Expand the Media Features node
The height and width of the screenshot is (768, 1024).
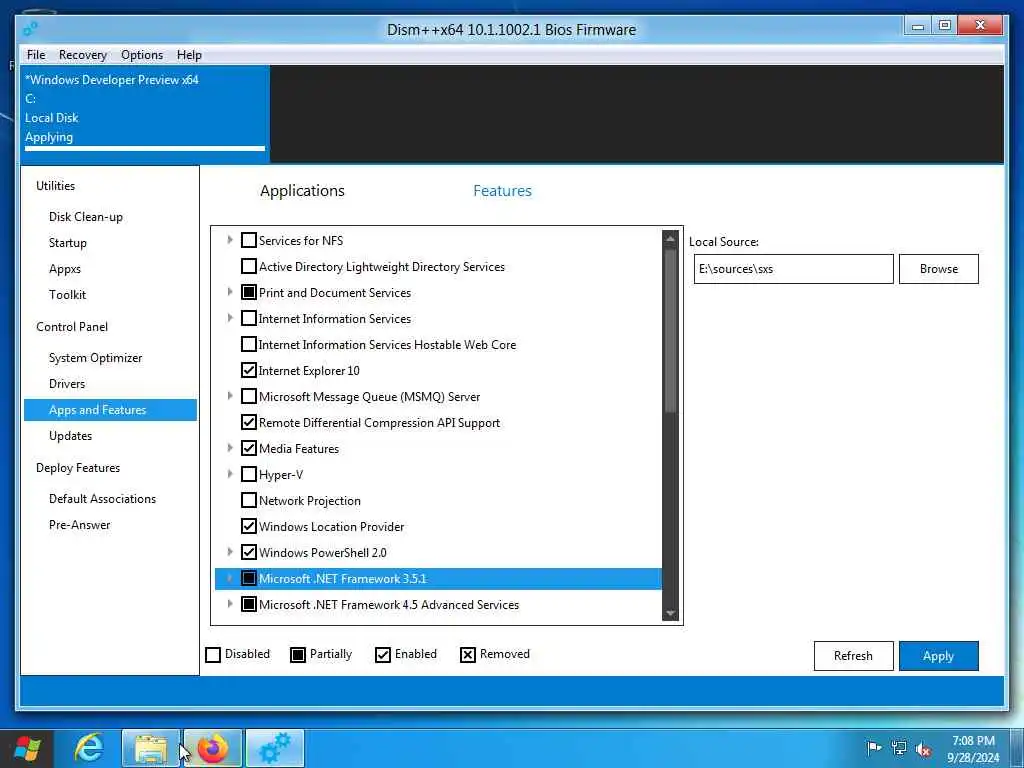point(229,448)
